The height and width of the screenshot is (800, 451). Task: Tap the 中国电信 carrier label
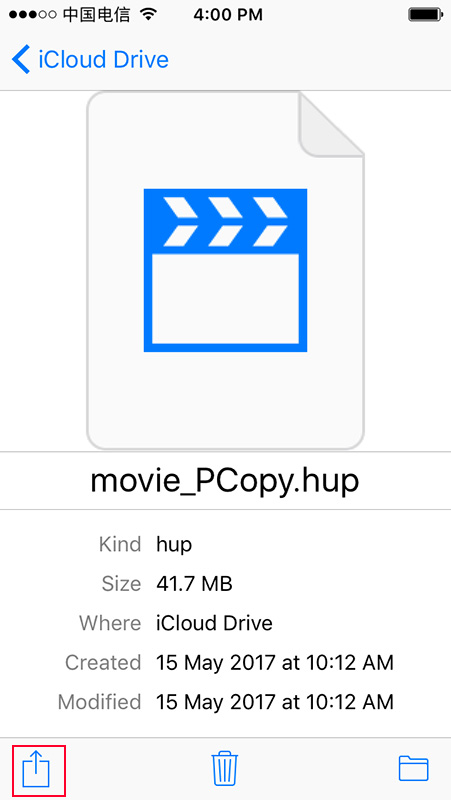coord(98,15)
